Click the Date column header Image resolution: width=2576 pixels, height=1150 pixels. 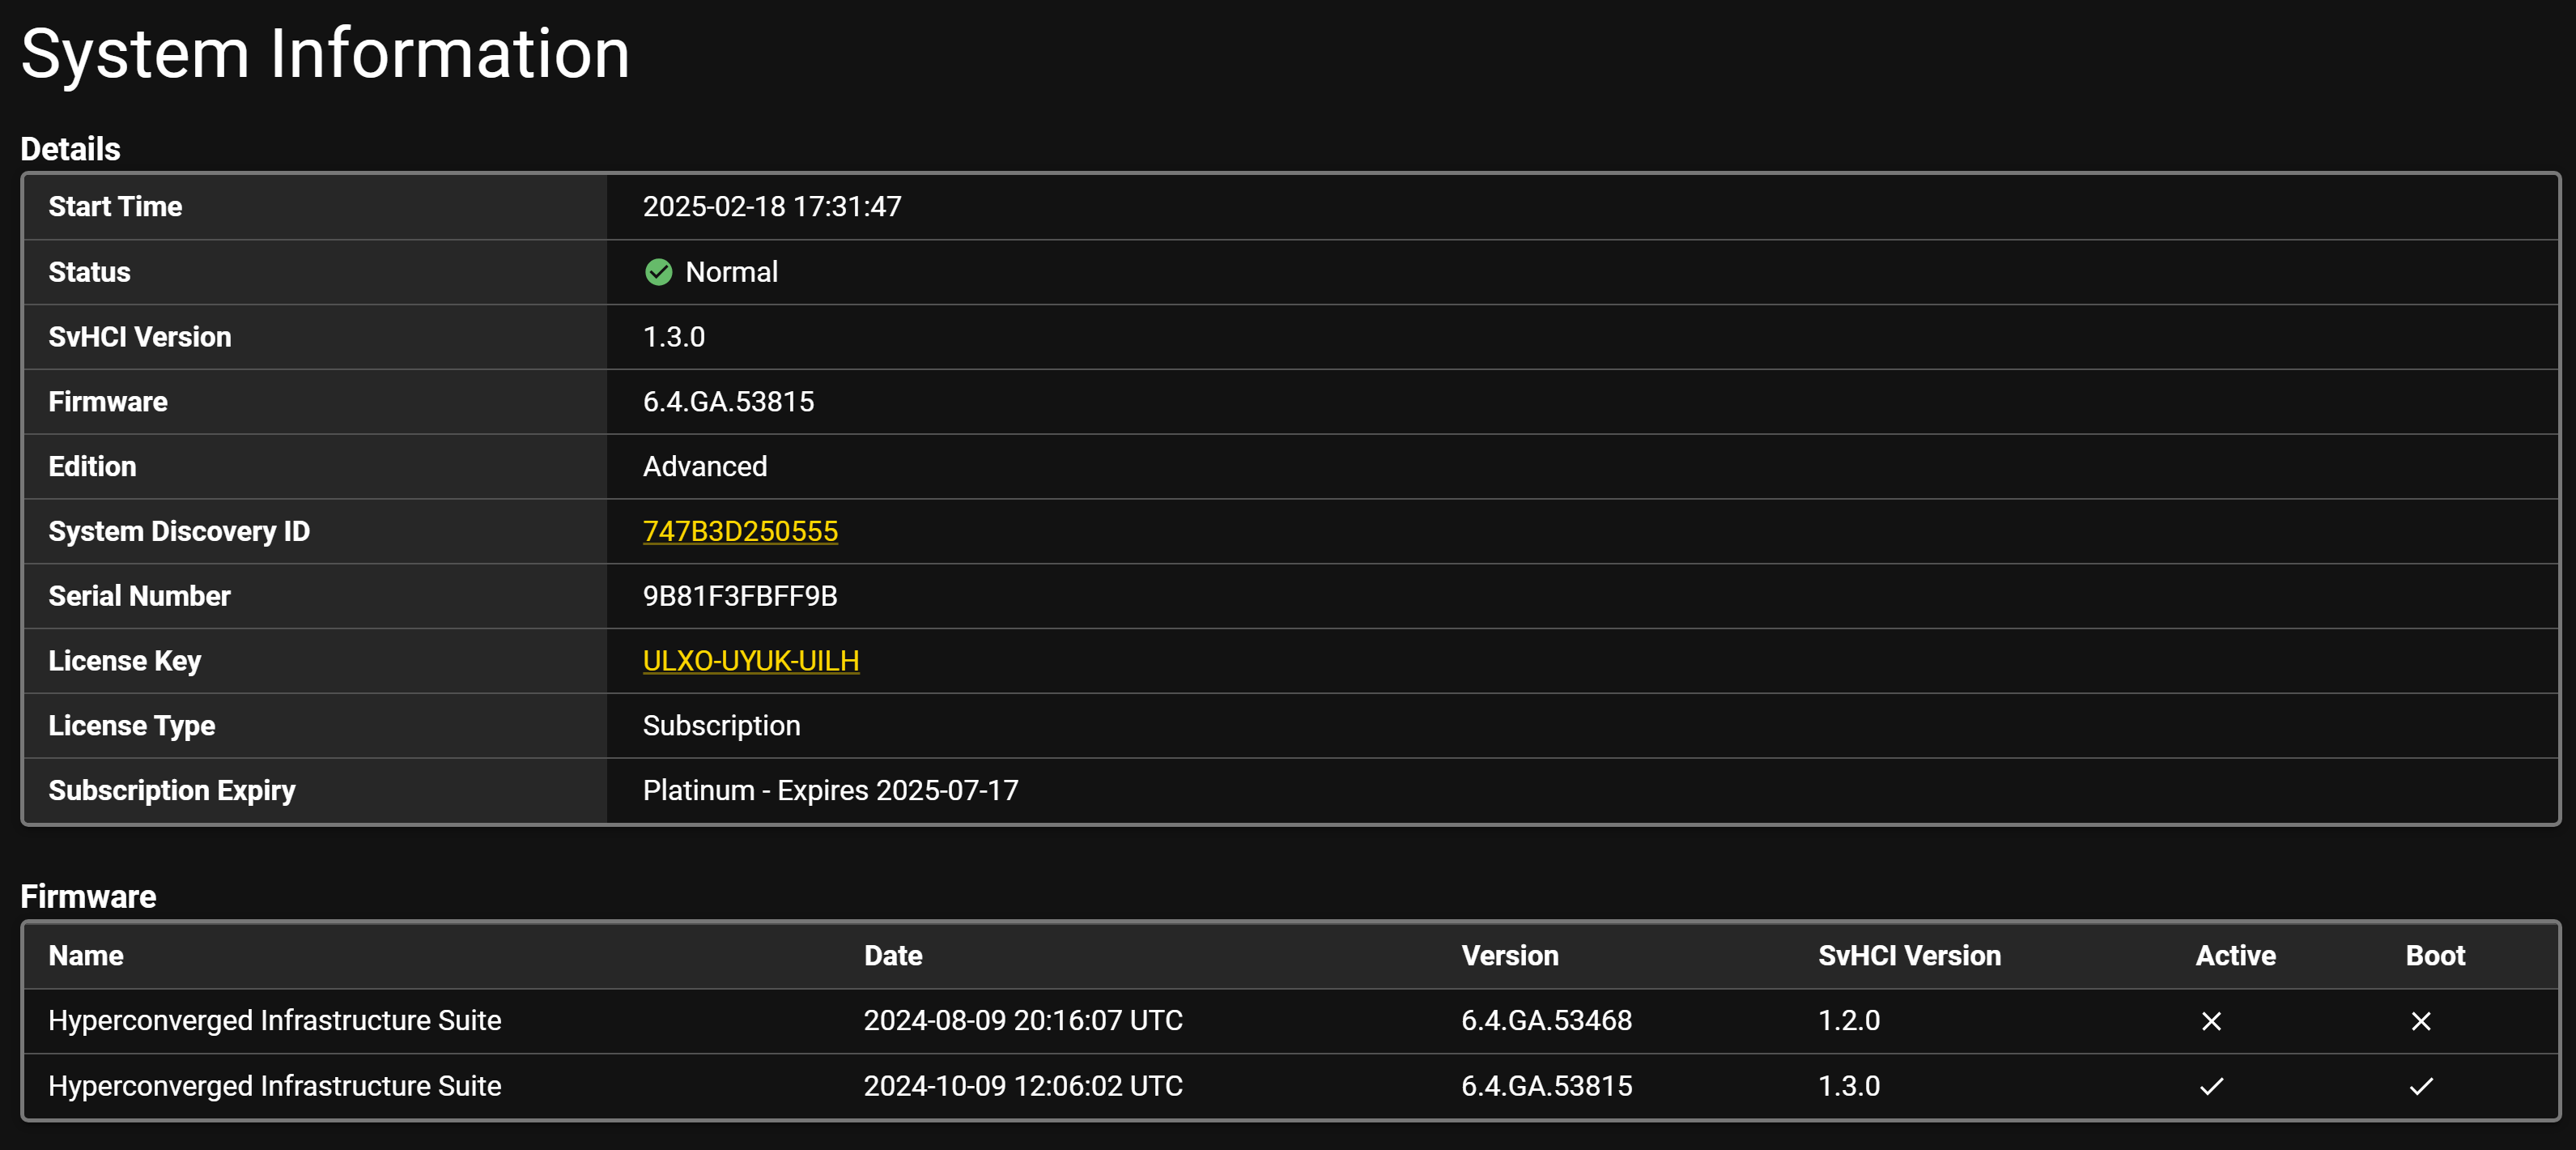coord(893,956)
